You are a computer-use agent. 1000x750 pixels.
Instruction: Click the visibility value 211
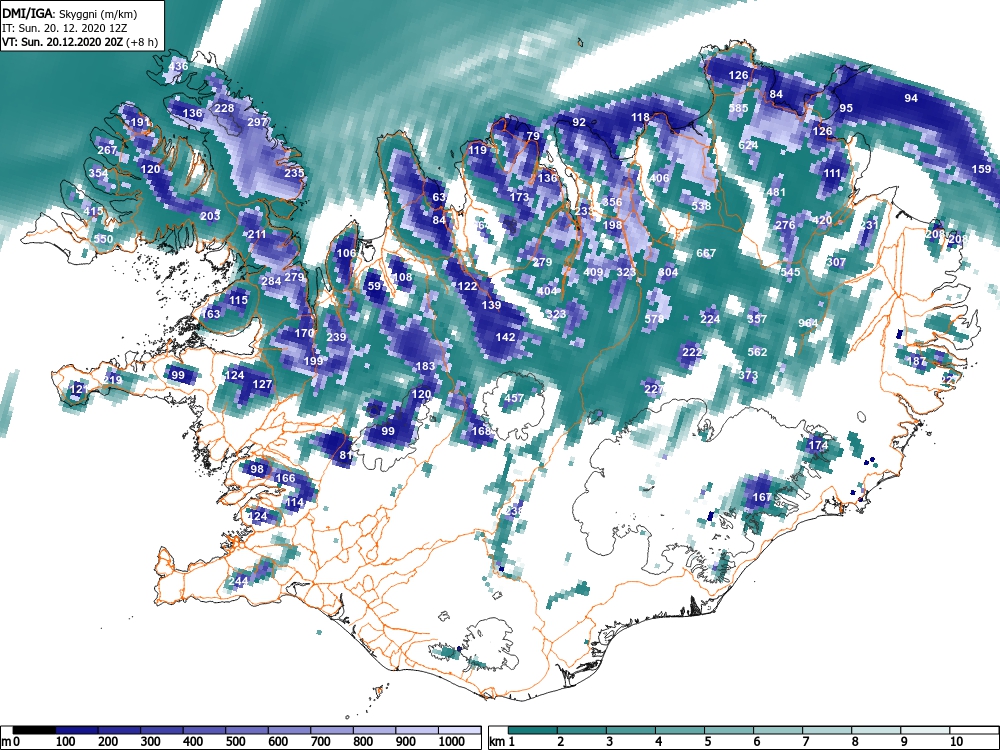(257, 234)
